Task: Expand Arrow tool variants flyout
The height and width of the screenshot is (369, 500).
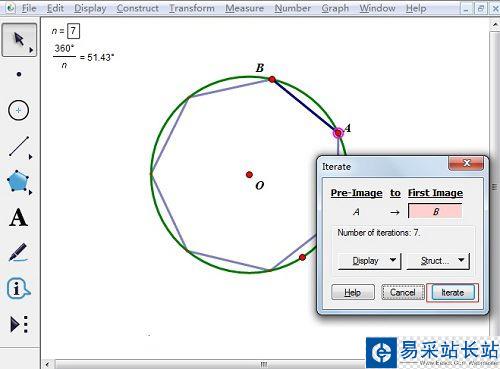Action: (x=31, y=50)
